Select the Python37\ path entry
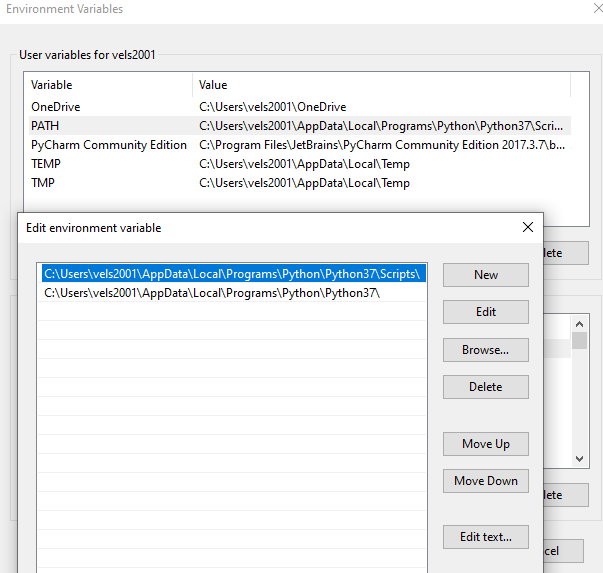Screen dimensions: 603x573 tap(212, 293)
